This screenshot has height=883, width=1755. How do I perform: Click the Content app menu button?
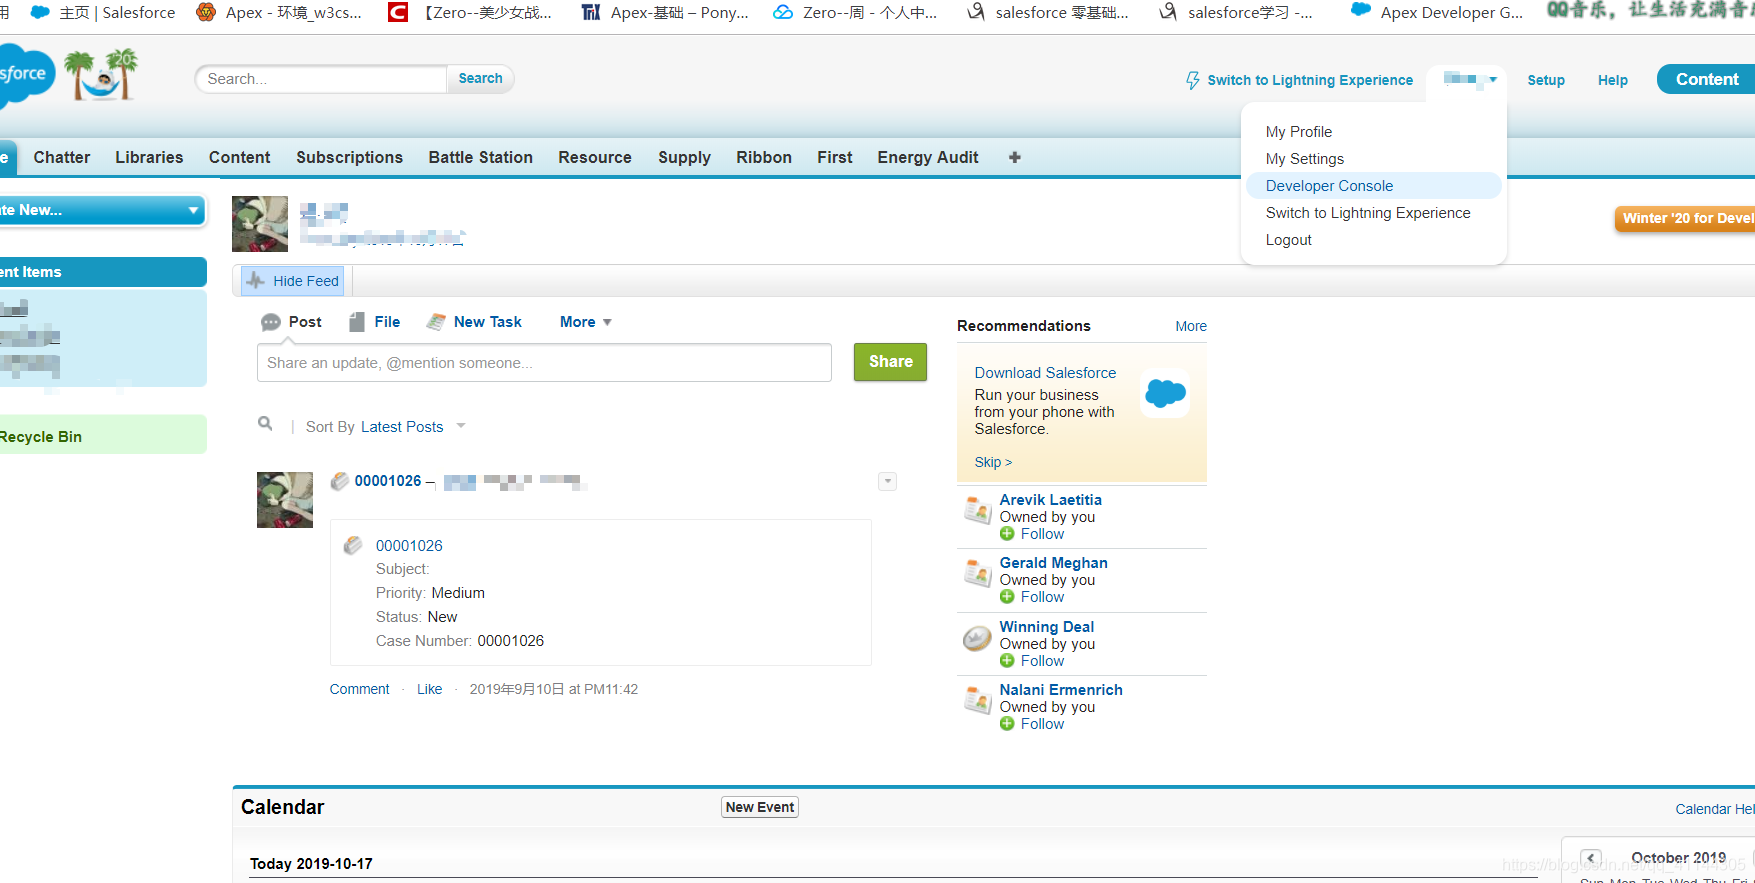[x=1707, y=79]
